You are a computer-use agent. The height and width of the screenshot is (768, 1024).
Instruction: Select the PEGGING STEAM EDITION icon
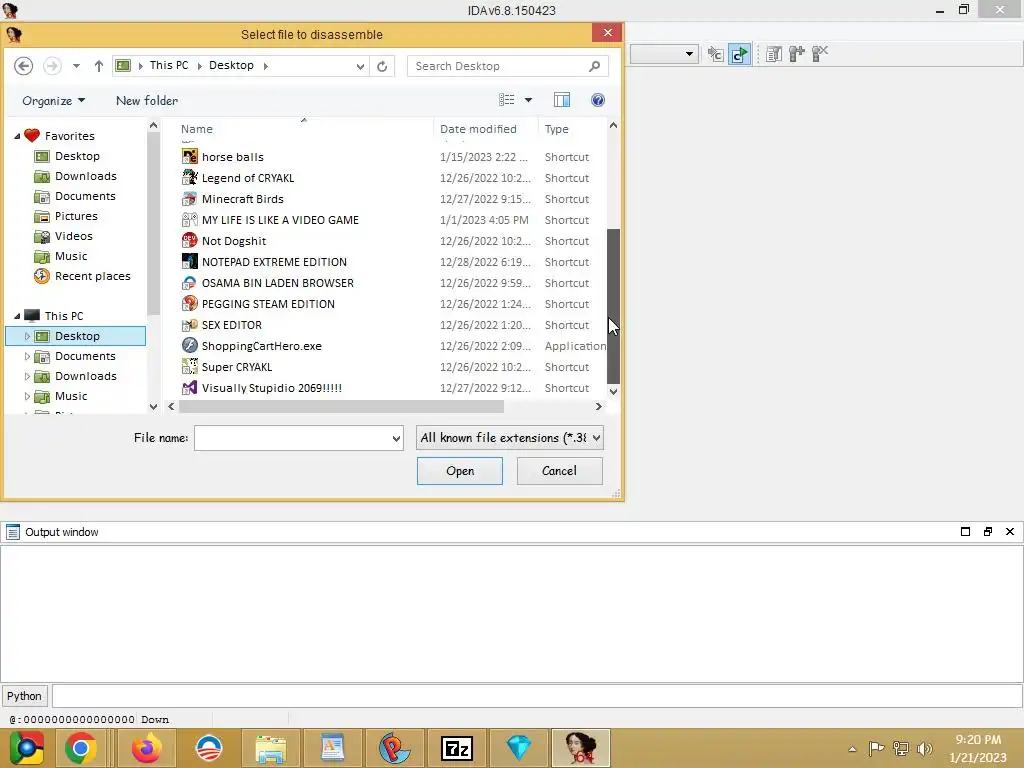coord(189,304)
